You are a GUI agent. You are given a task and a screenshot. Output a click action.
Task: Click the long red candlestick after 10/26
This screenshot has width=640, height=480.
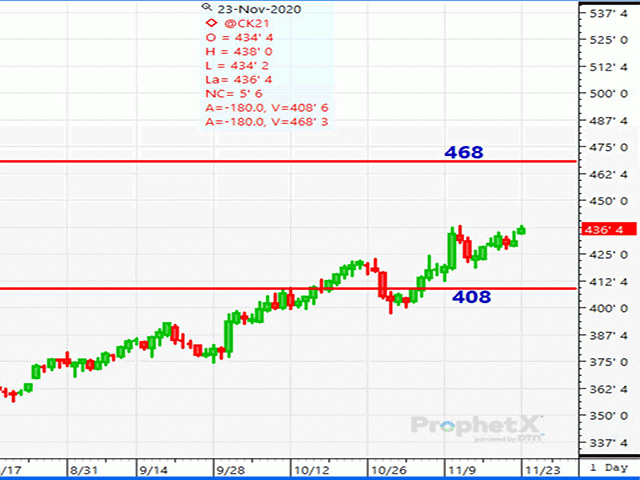coord(382,284)
